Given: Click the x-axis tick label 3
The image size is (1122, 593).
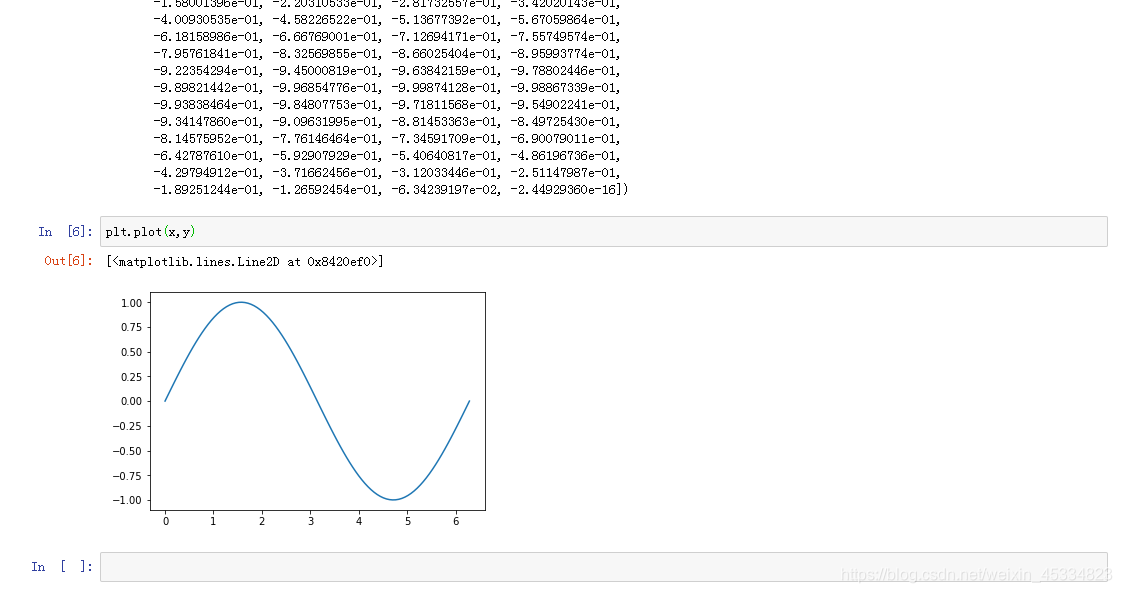Looking at the screenshot, I should 311,521.
